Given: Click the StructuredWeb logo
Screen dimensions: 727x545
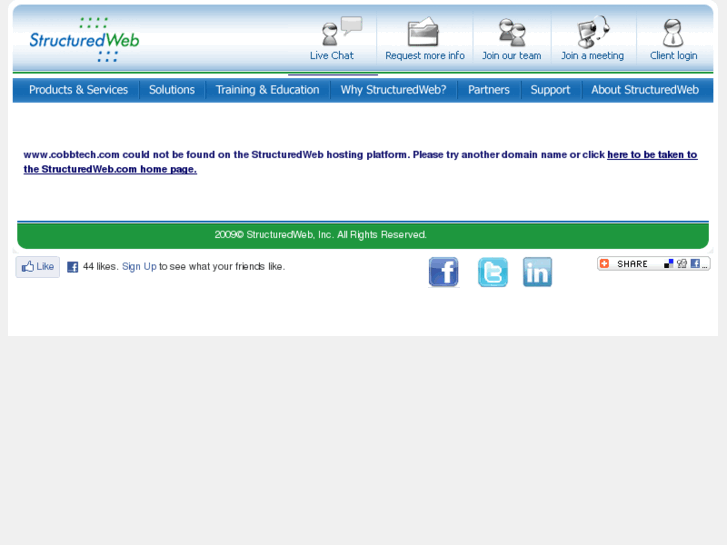Looking at the screenshot, I should pos(84,40).
